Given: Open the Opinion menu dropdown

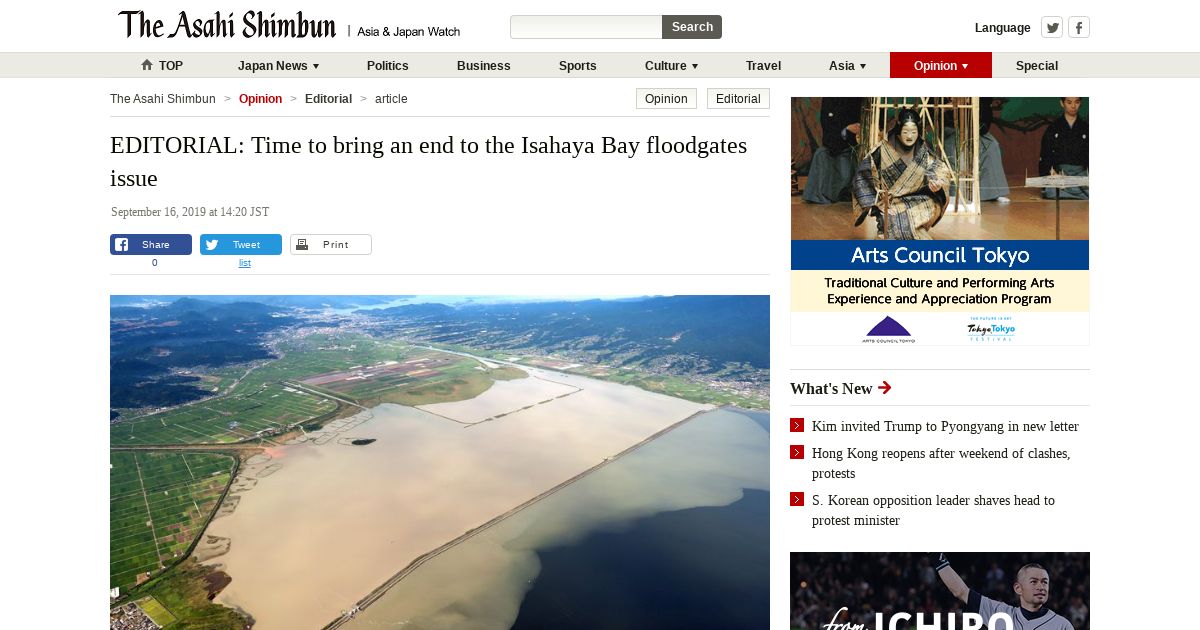Looking at the screenshot, I should pos(941,65).
